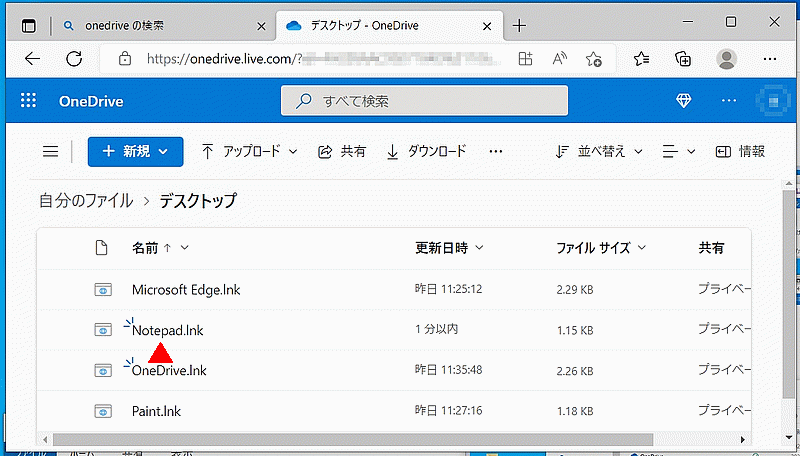
Task: Open the Favorites list icon
Action: pos(642,59)
